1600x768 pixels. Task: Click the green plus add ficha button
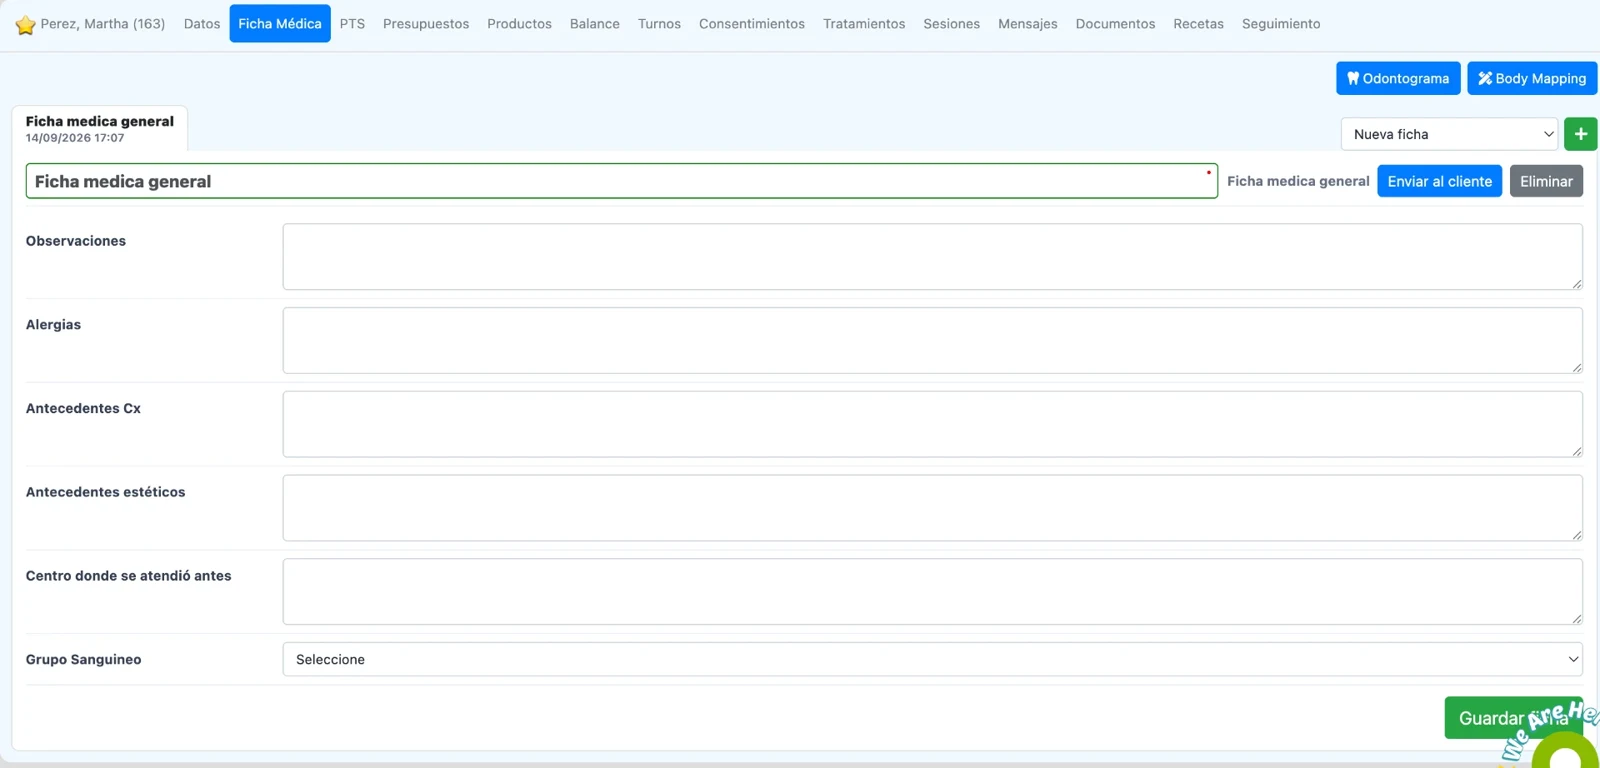click(1580, 134)
